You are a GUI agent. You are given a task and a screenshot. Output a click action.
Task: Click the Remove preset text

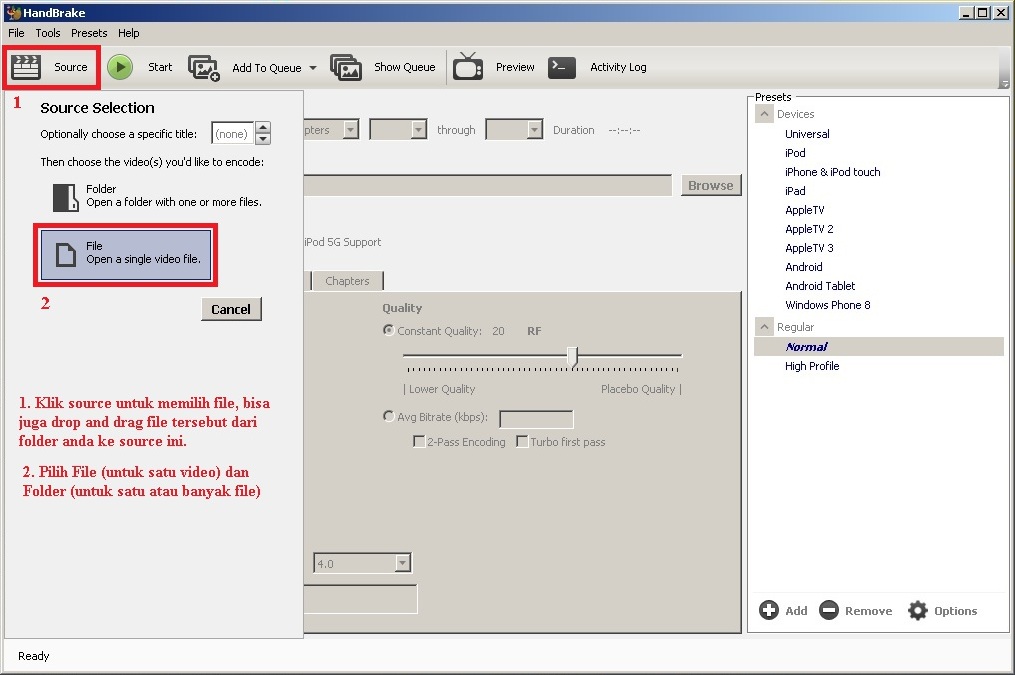(x=868, y=610)
